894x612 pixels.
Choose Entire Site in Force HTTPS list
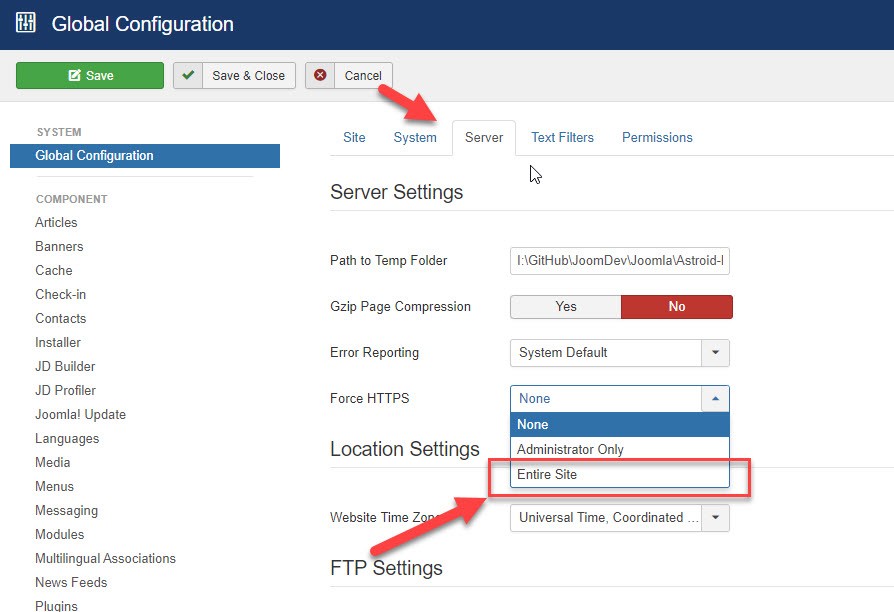(x=620, y=475)
